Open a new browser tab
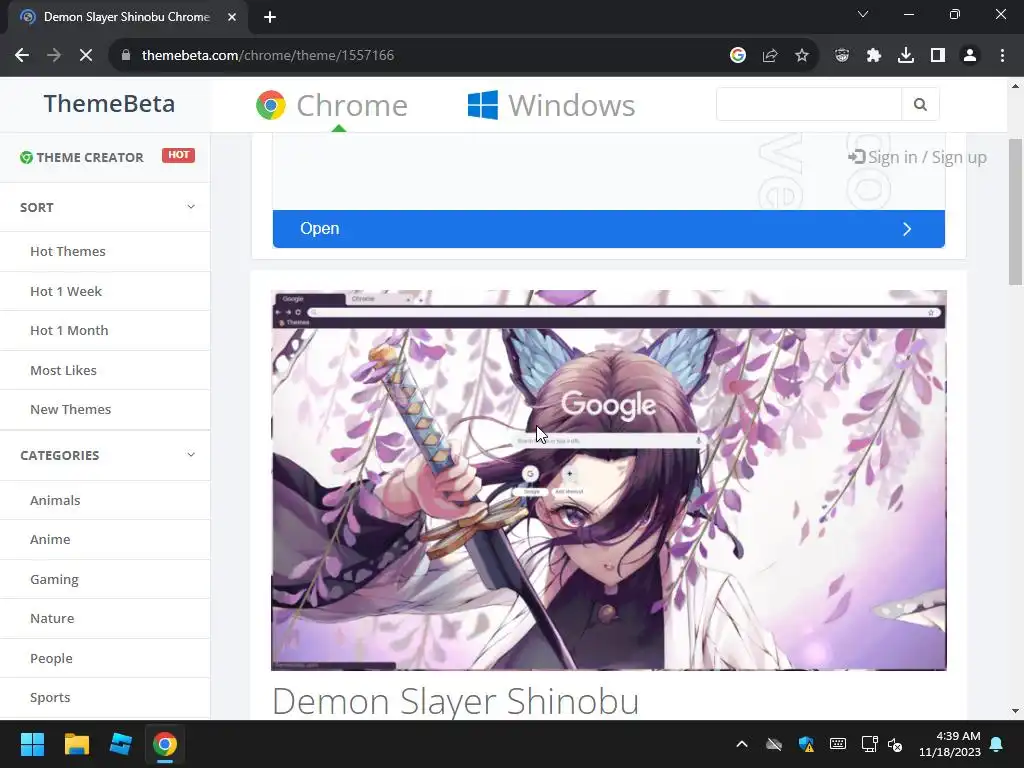 click(x=270, y=17)
